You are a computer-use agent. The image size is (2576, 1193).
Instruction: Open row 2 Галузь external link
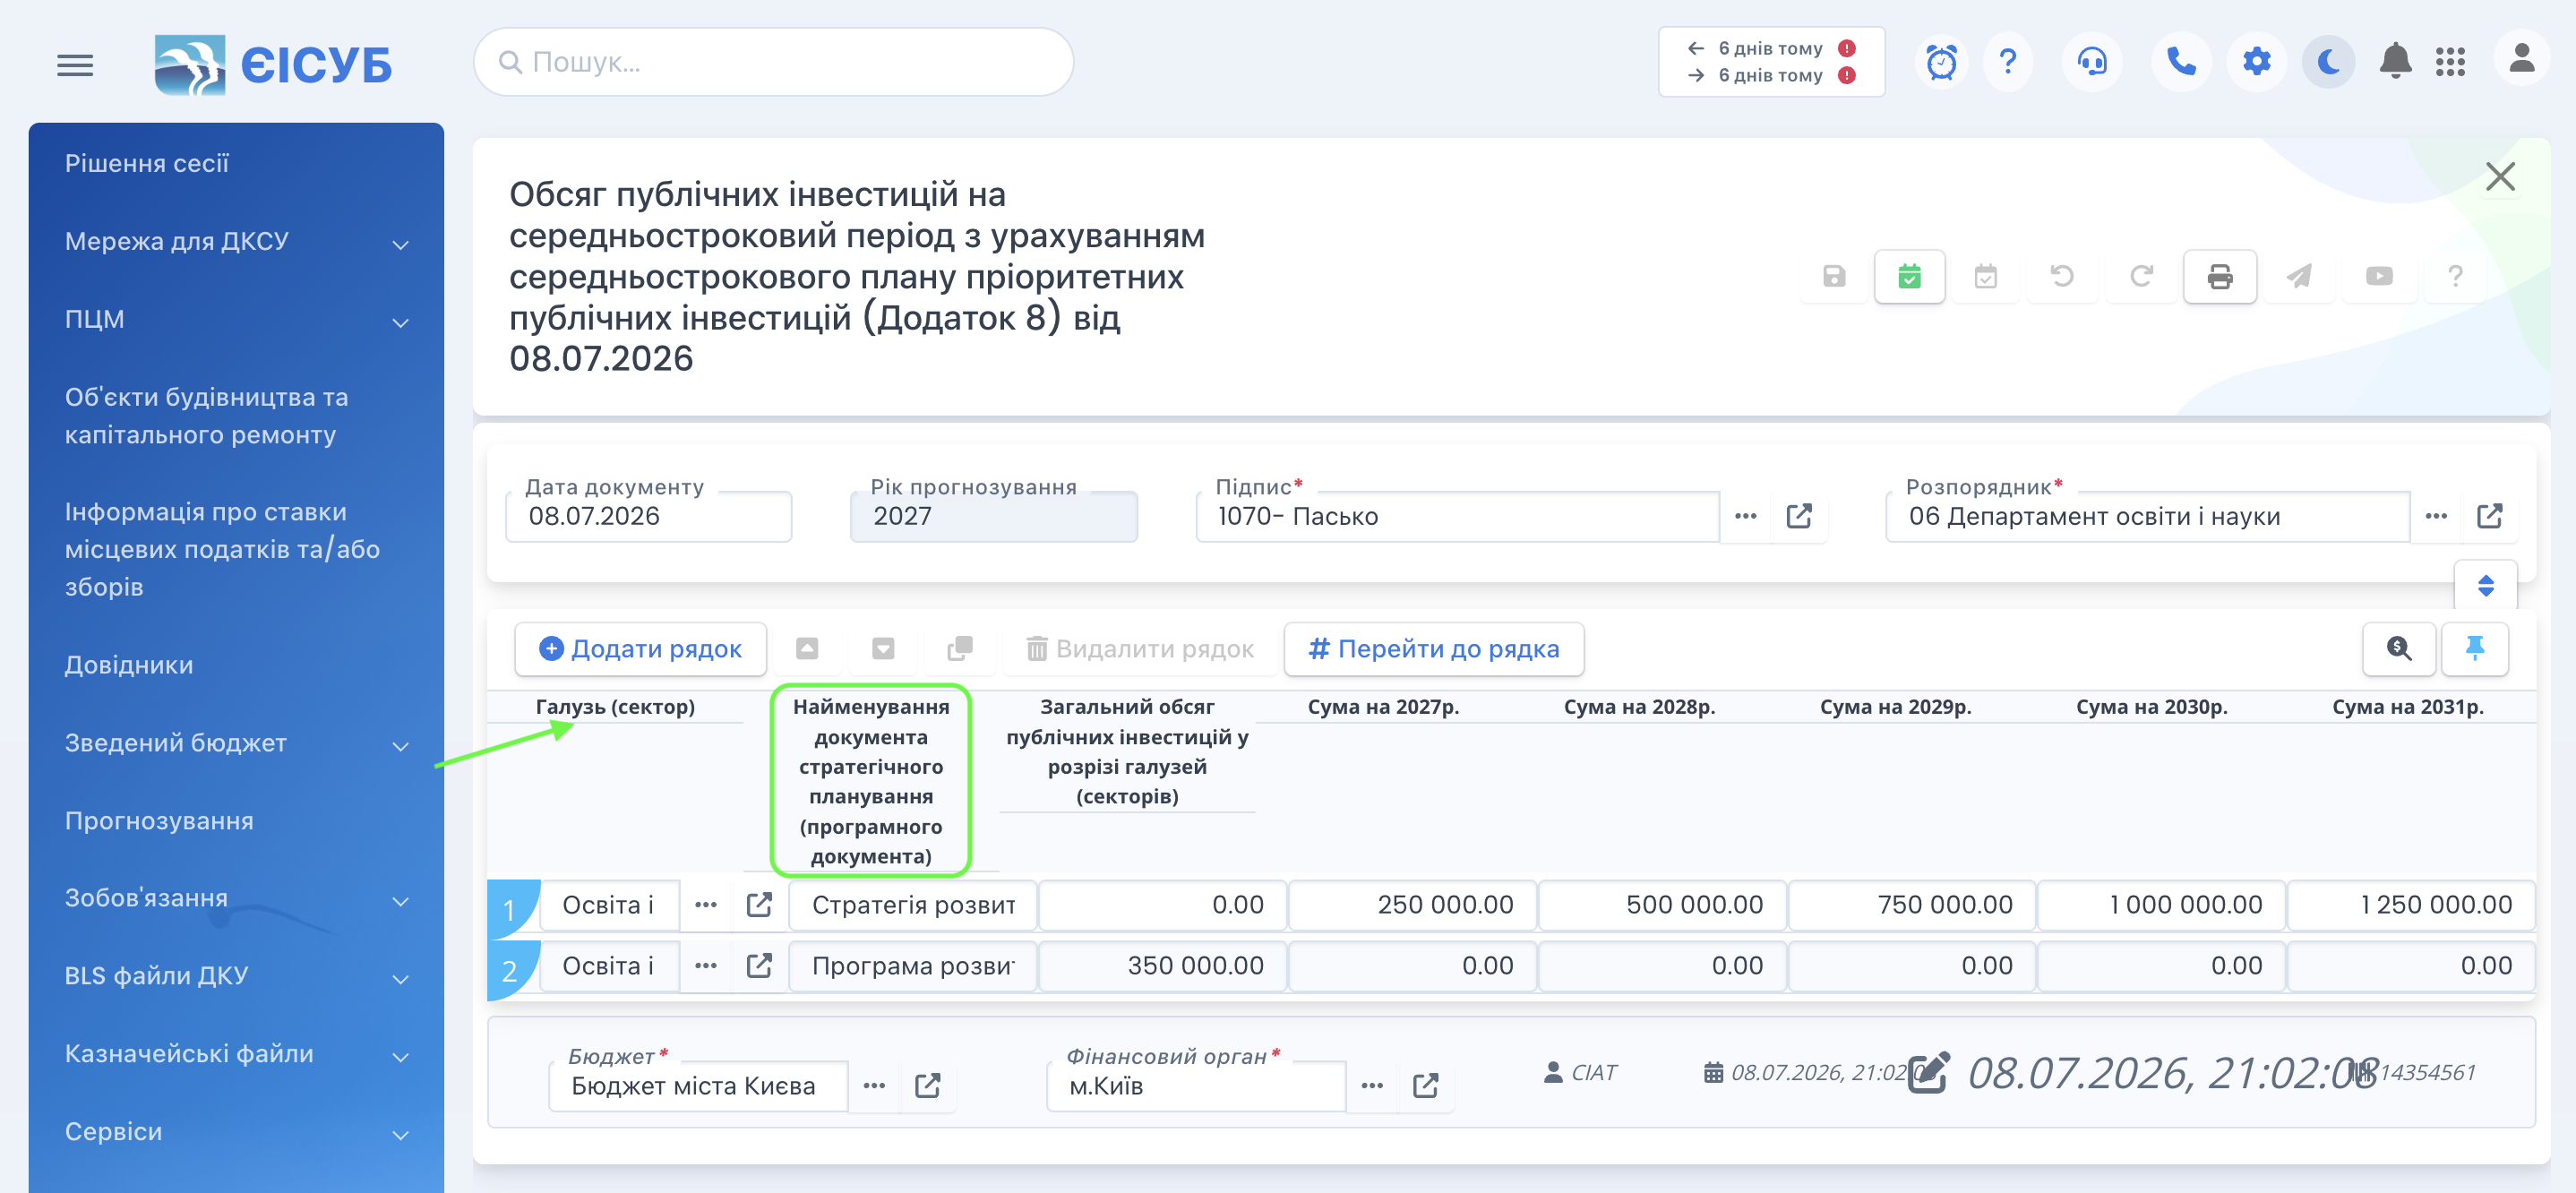coord(759,966)
